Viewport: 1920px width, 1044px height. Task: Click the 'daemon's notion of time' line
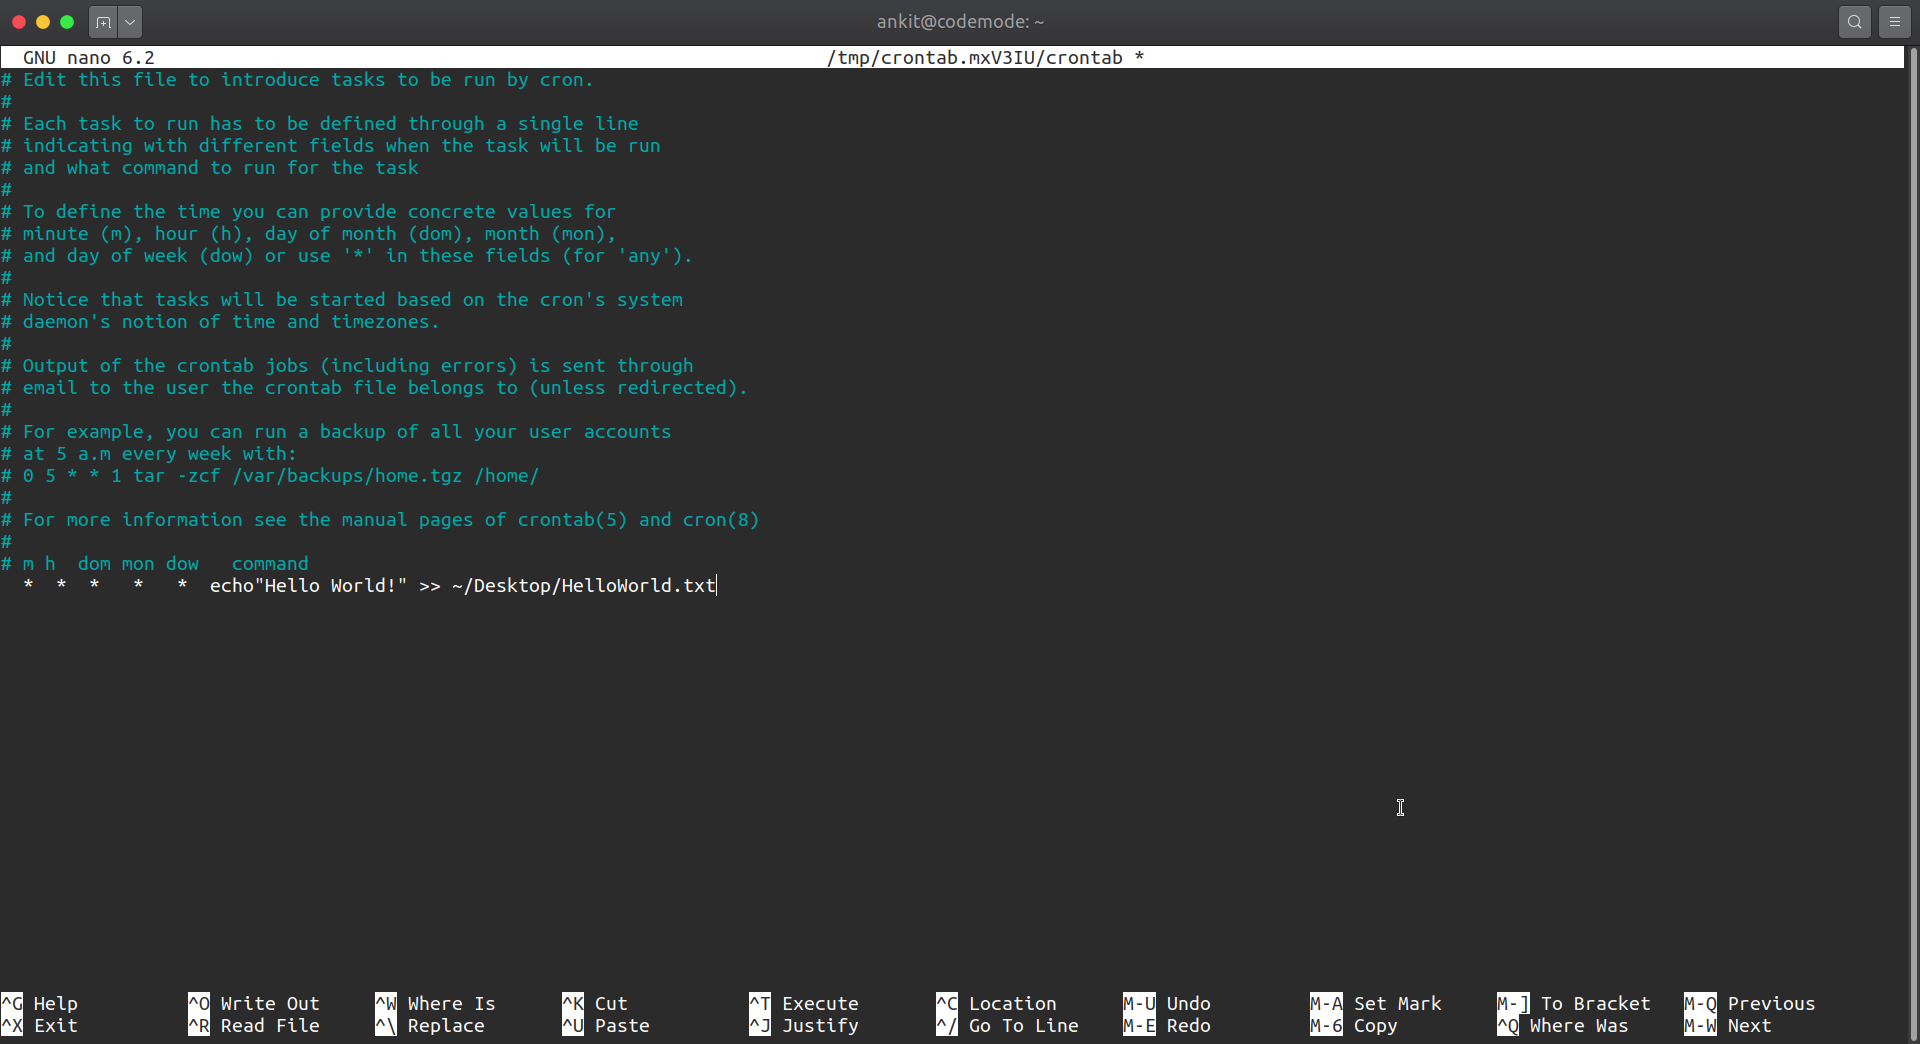pos(220,322)
